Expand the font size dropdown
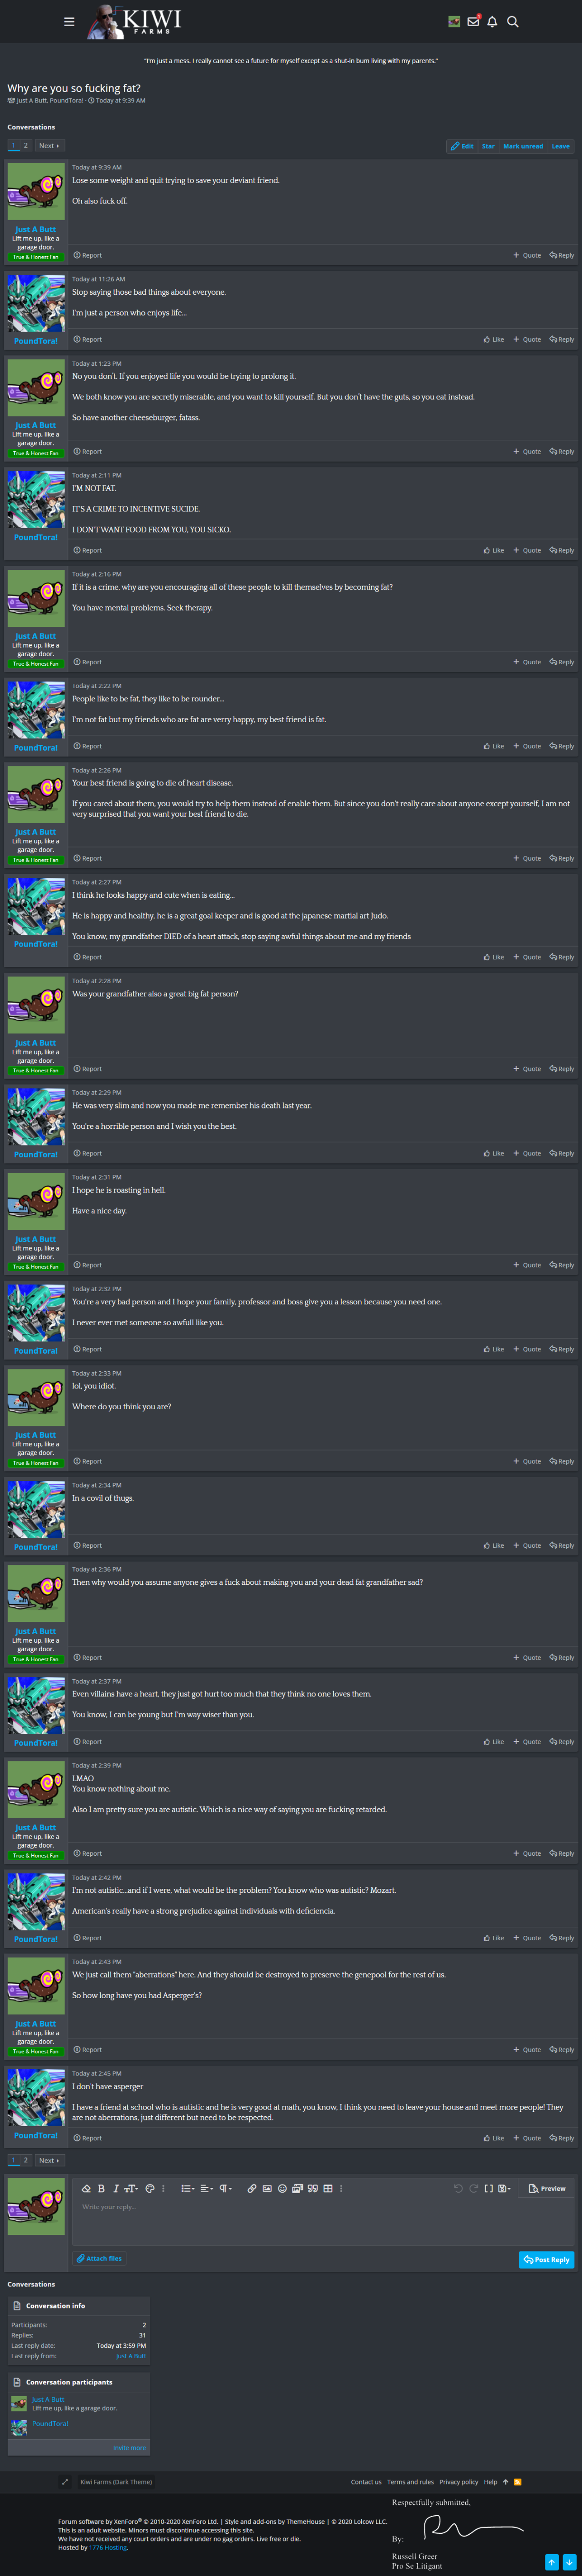 click(131, 2188)
